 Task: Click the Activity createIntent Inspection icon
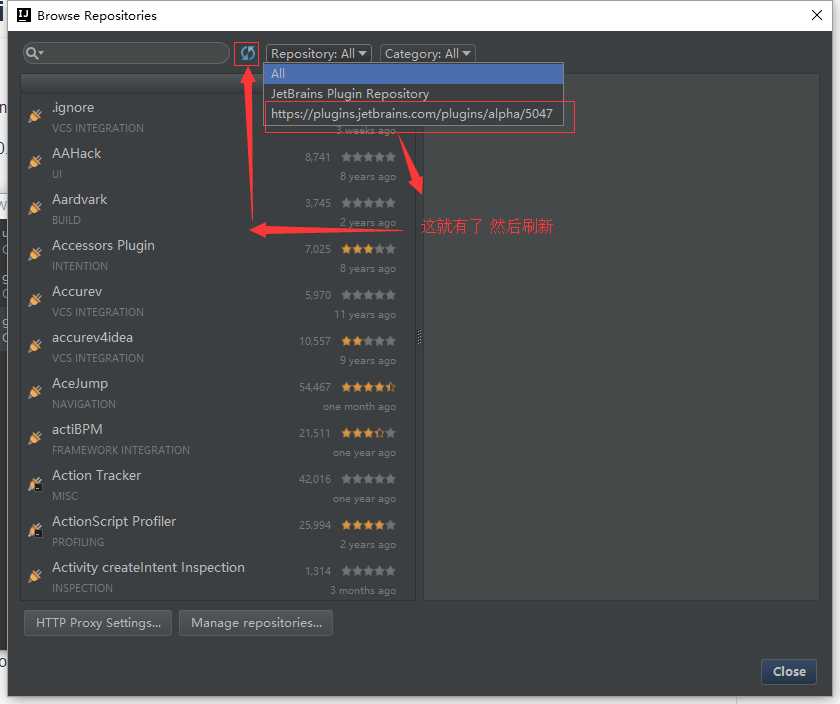[35, 576]
